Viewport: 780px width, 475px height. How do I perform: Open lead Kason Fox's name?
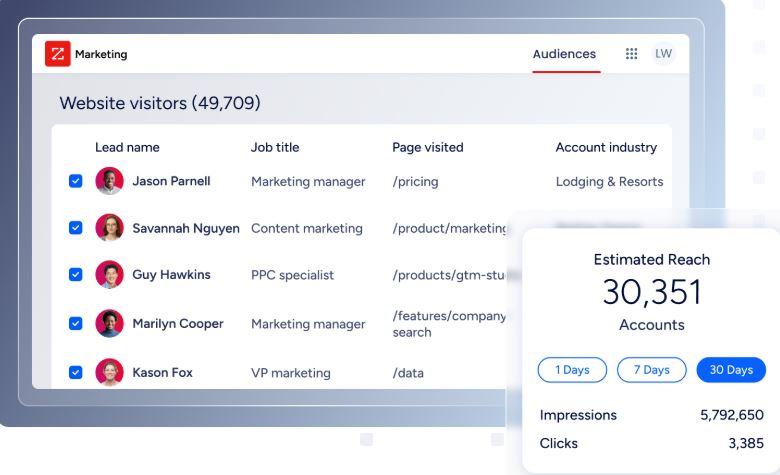[x=162, y=373]
